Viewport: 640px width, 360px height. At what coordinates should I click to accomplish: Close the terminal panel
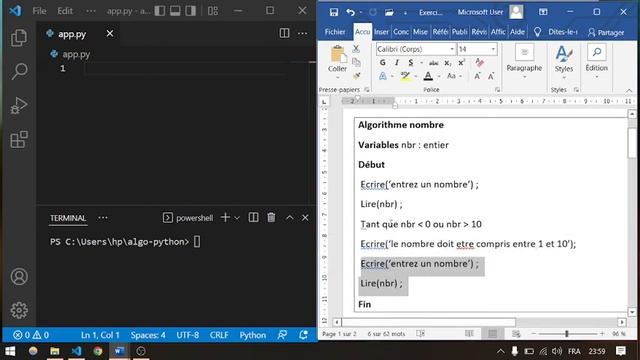coord(305,218)
